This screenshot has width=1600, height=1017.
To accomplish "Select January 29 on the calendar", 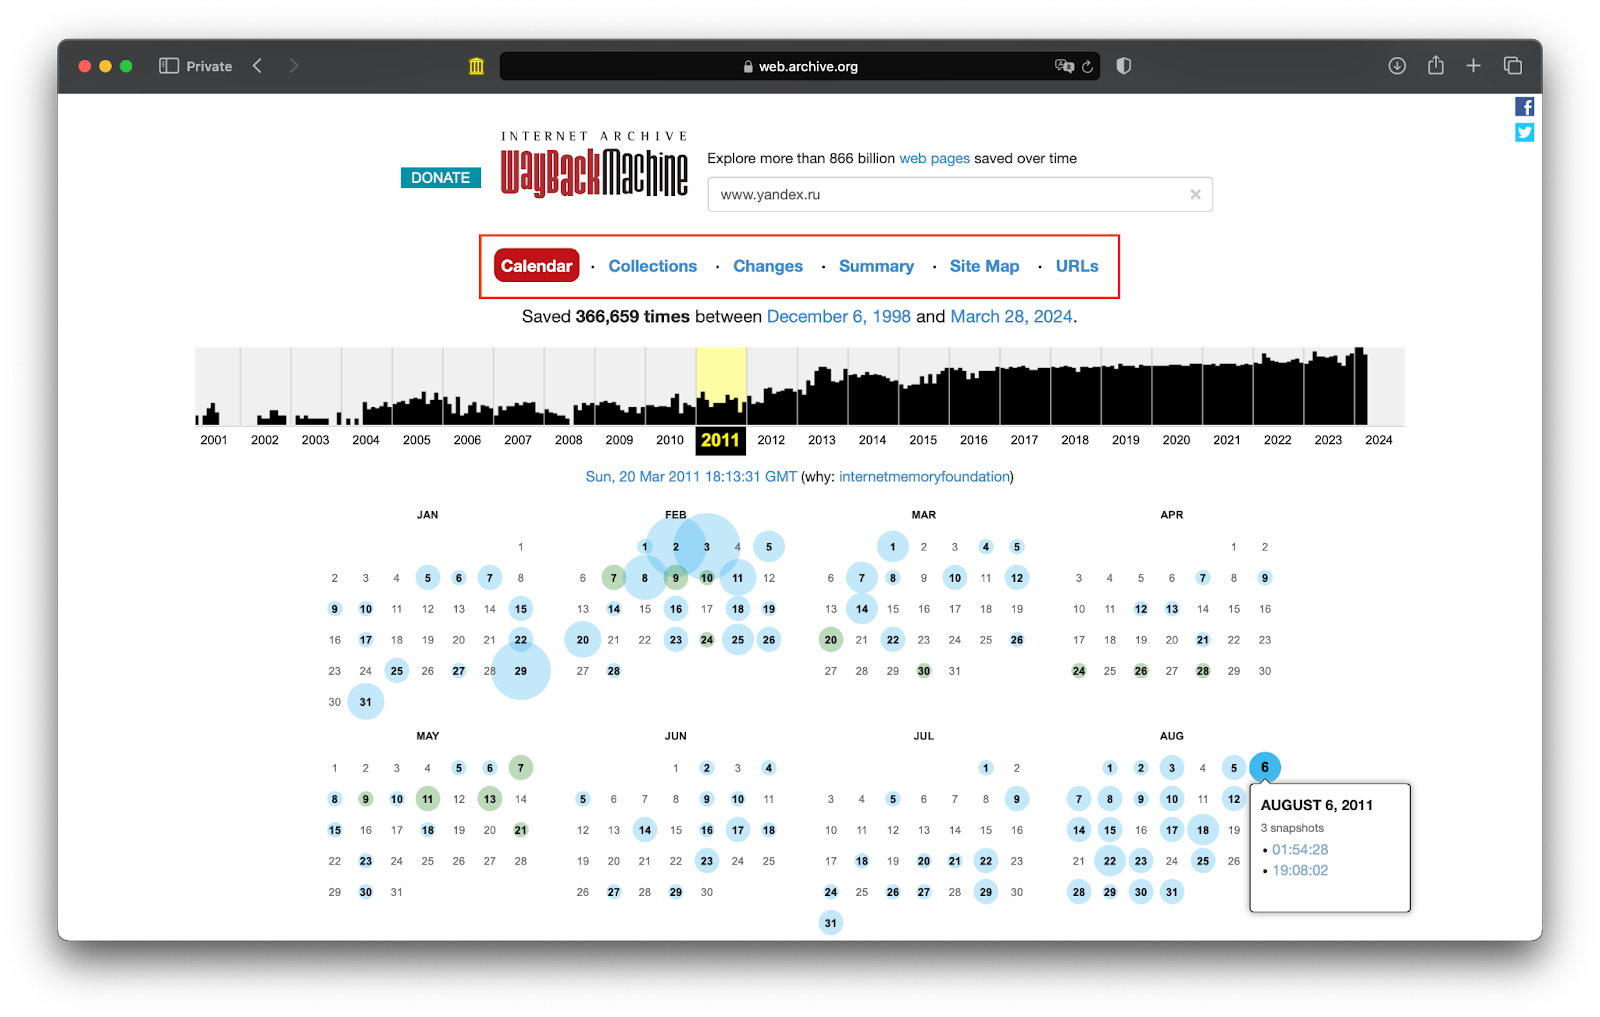I will [520, 671].
